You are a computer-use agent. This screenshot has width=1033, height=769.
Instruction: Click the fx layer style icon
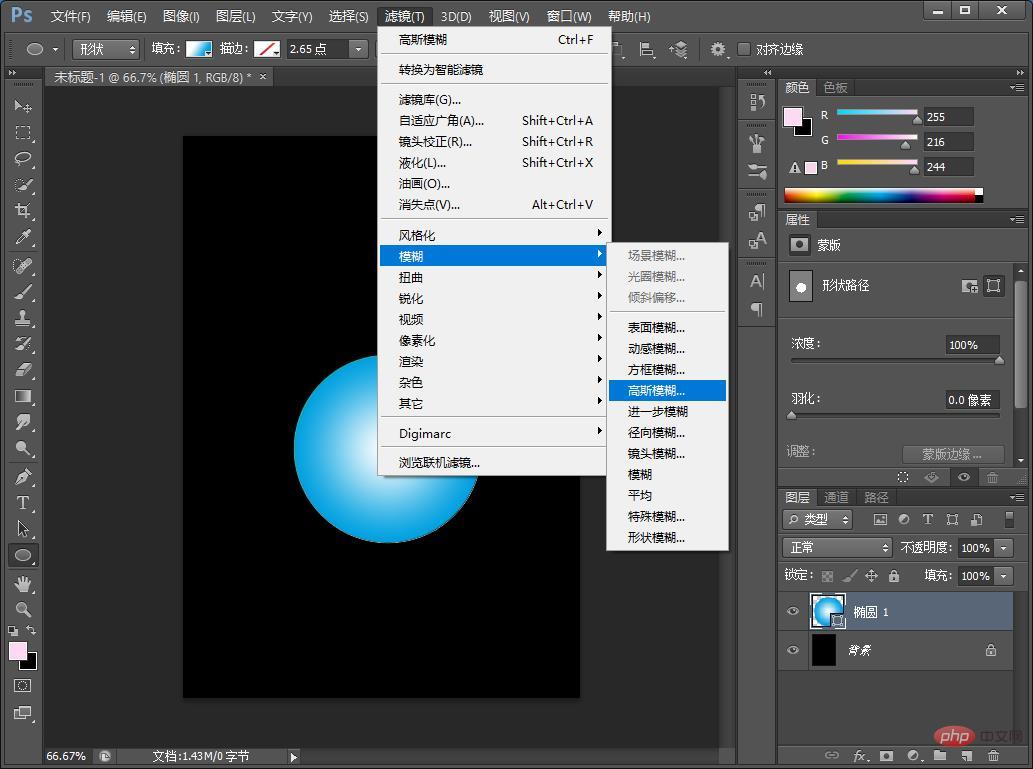click(862, 756)
